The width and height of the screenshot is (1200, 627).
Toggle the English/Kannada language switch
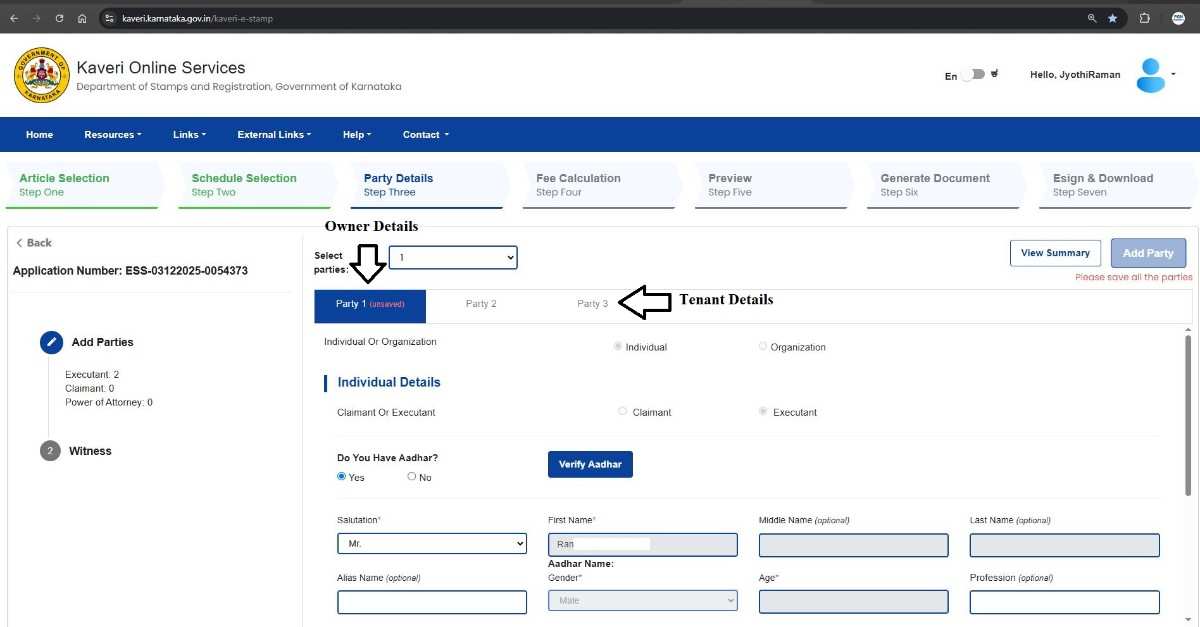point(973,75)
